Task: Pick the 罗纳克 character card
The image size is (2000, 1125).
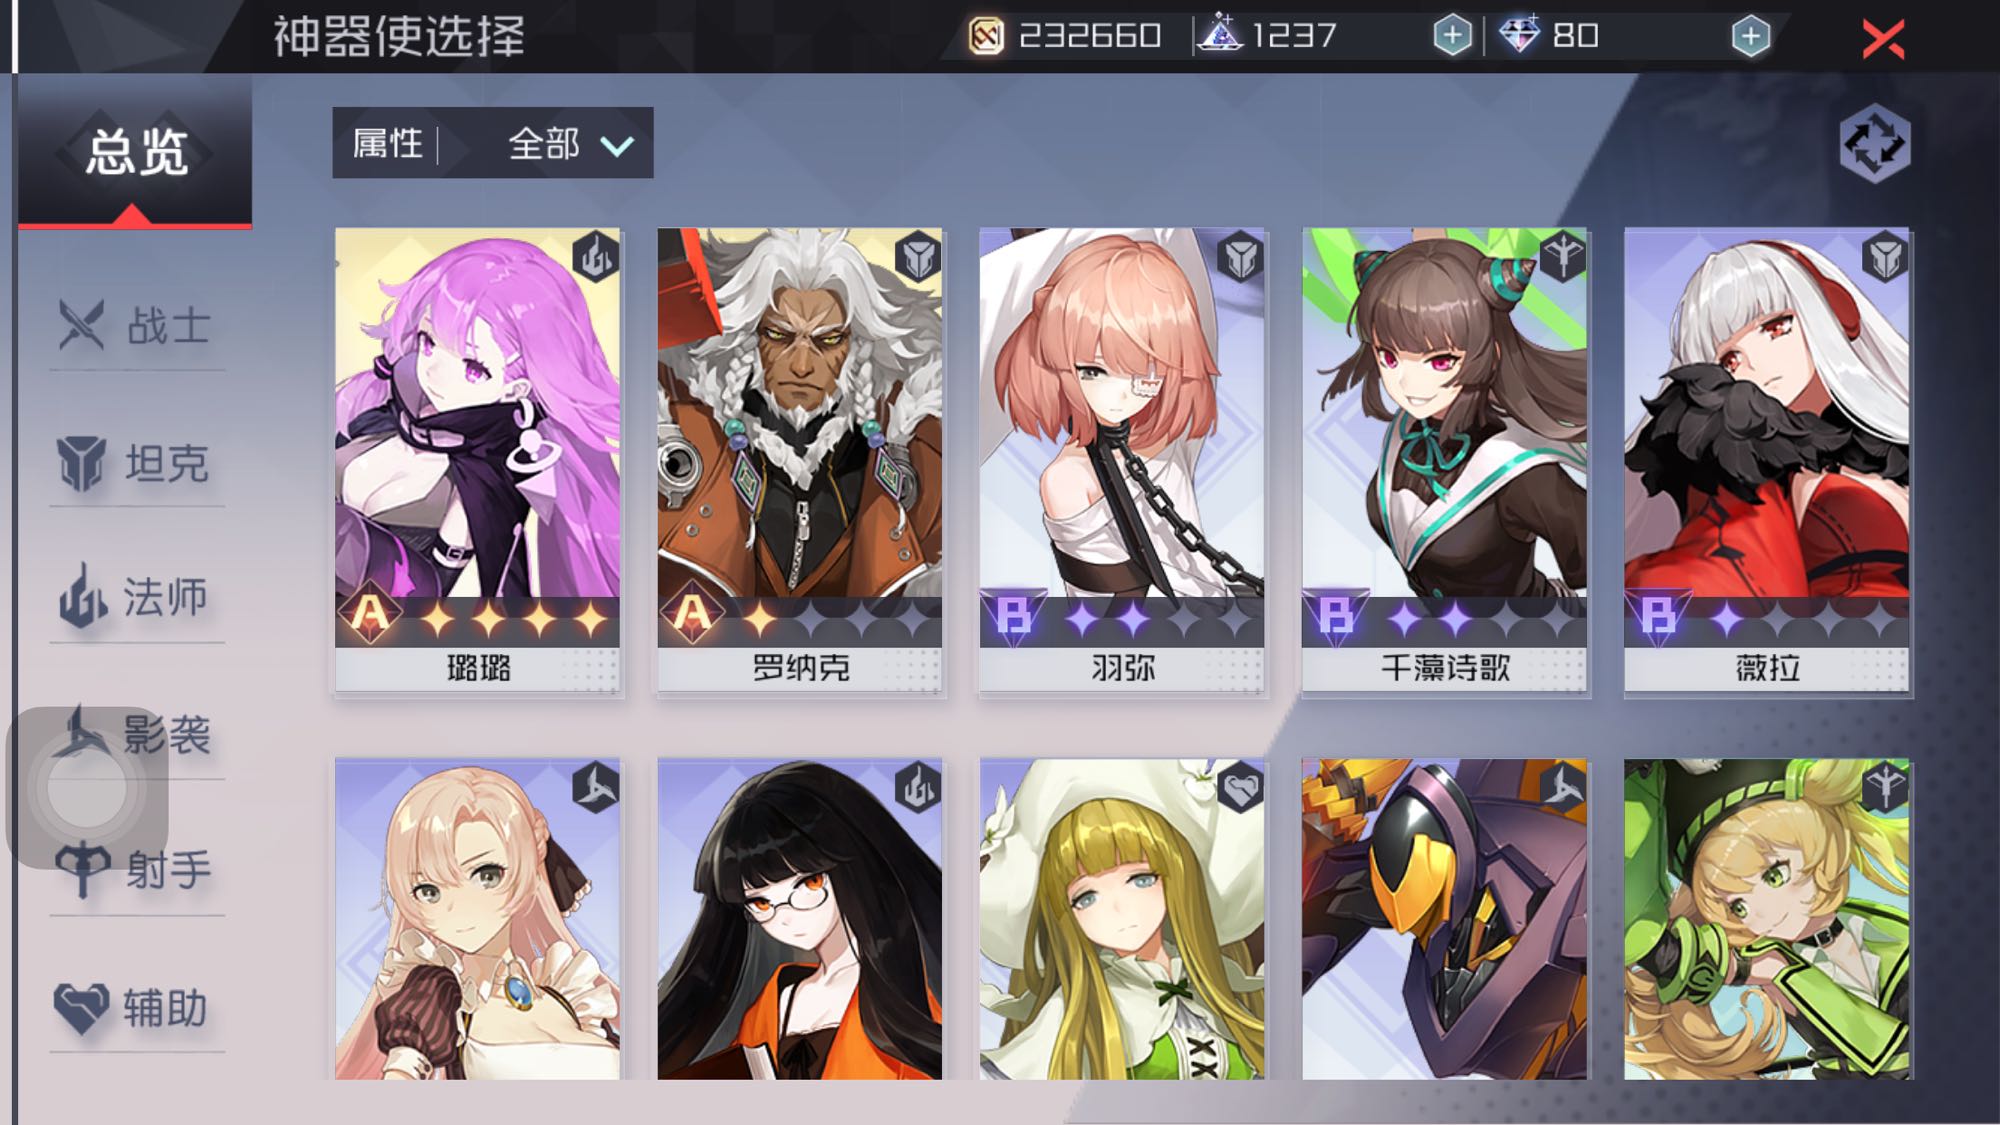Action: (x=800, y=460)
